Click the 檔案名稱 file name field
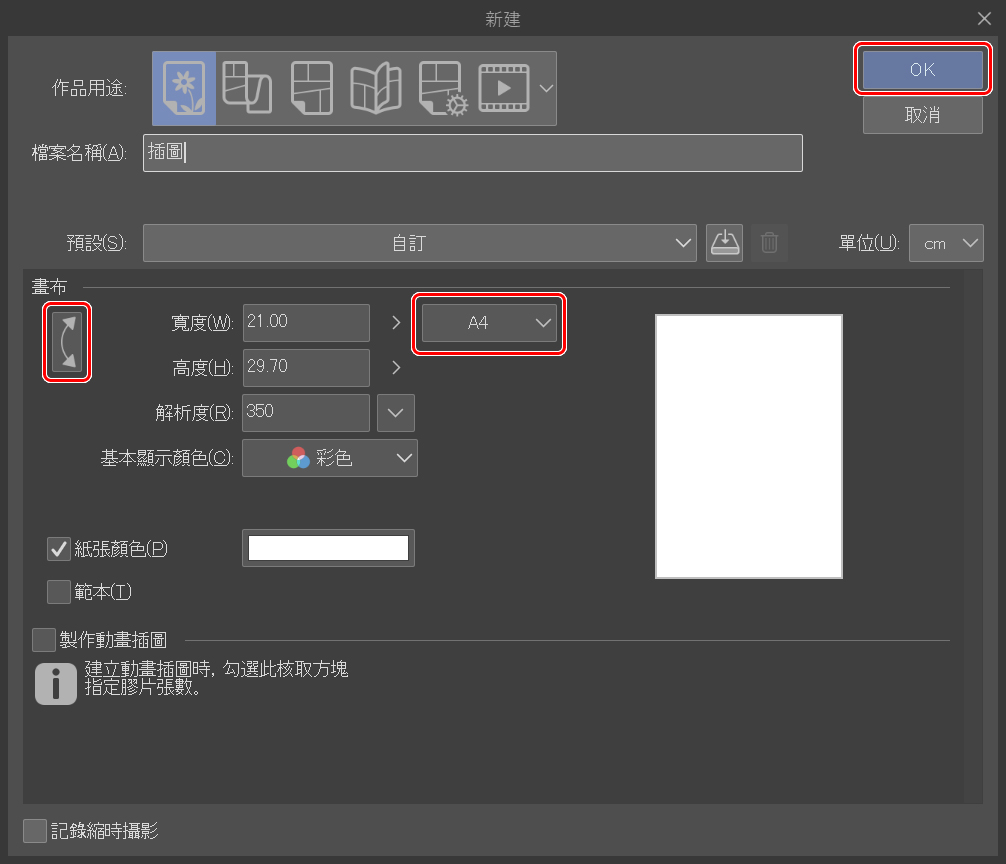The image size is (1006, 864). coord(472,153)
